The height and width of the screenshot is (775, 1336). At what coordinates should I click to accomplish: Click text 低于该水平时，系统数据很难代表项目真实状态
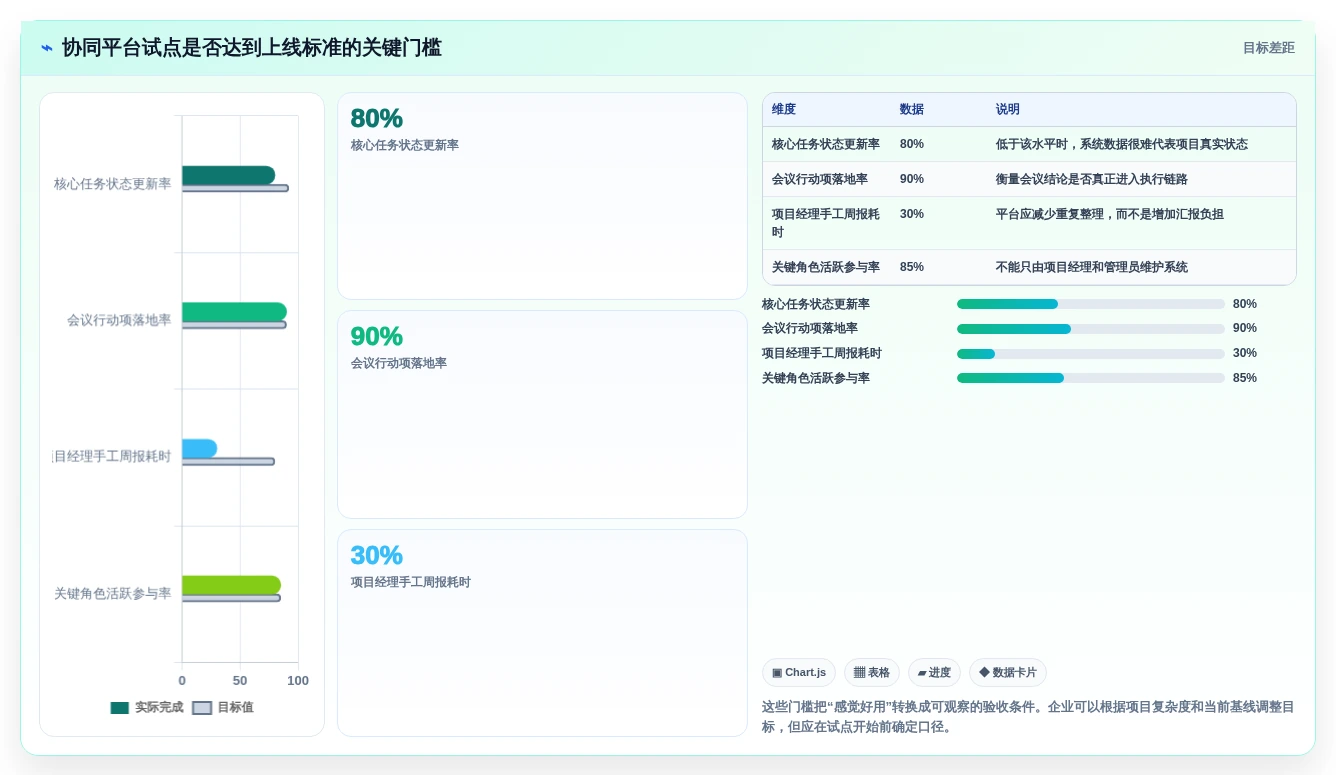[x=1122, y=144]
